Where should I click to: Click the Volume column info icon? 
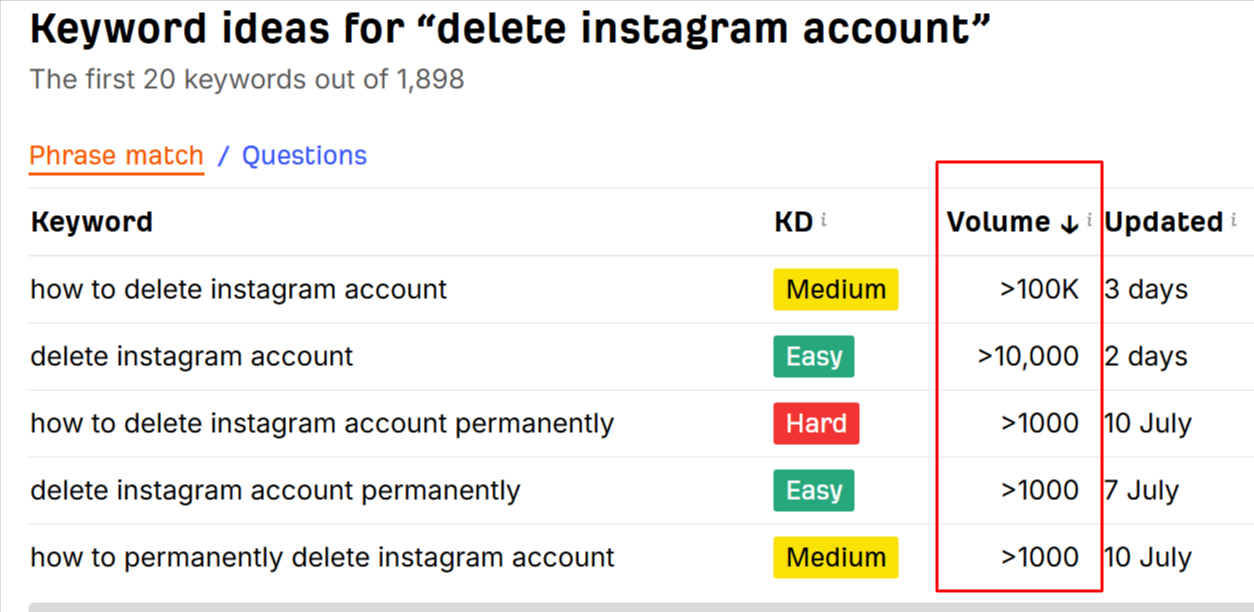pos(1089,219)
